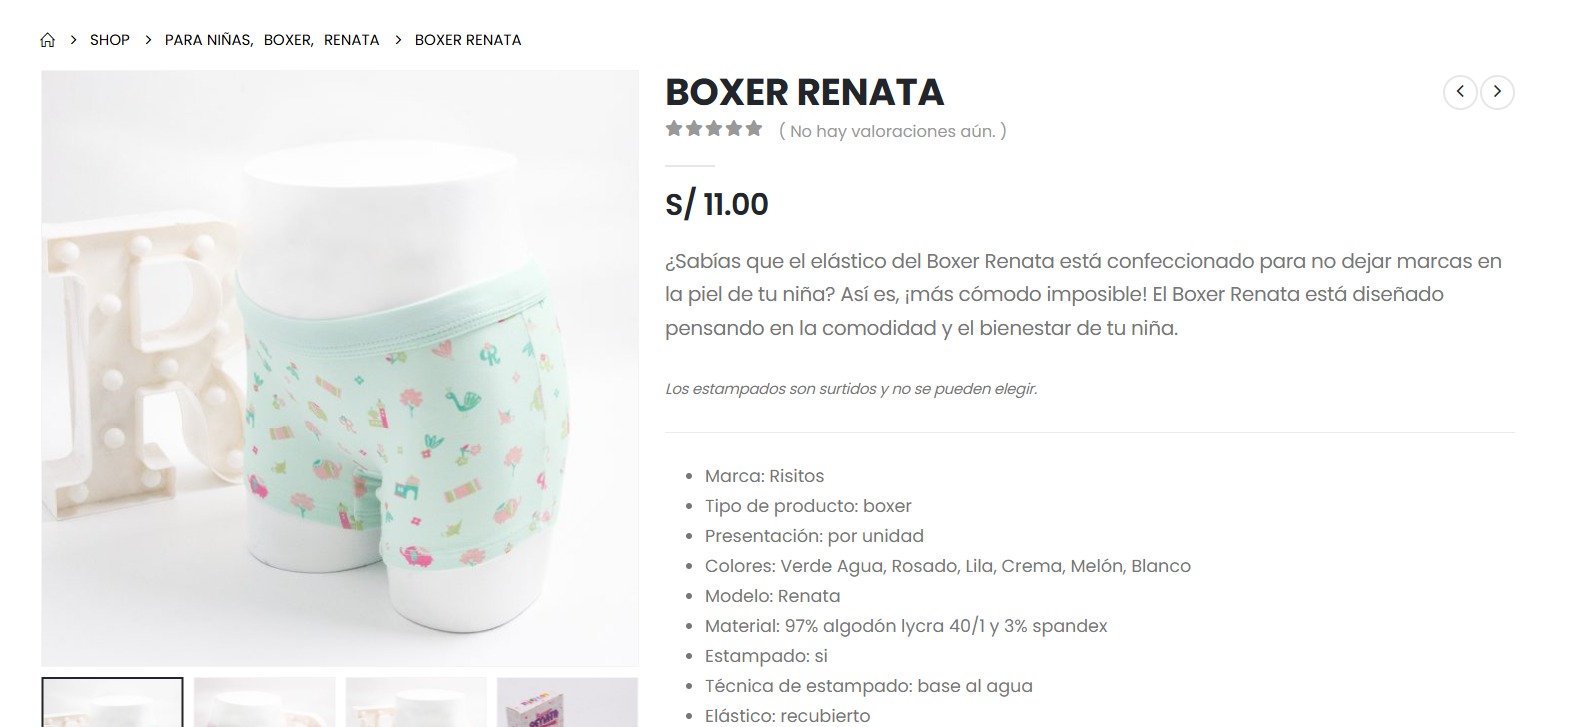1573x727 pixels.
Task: Click the chevron before BOXER RENATA breadcrumb
Action: click(x=398, y=40)
